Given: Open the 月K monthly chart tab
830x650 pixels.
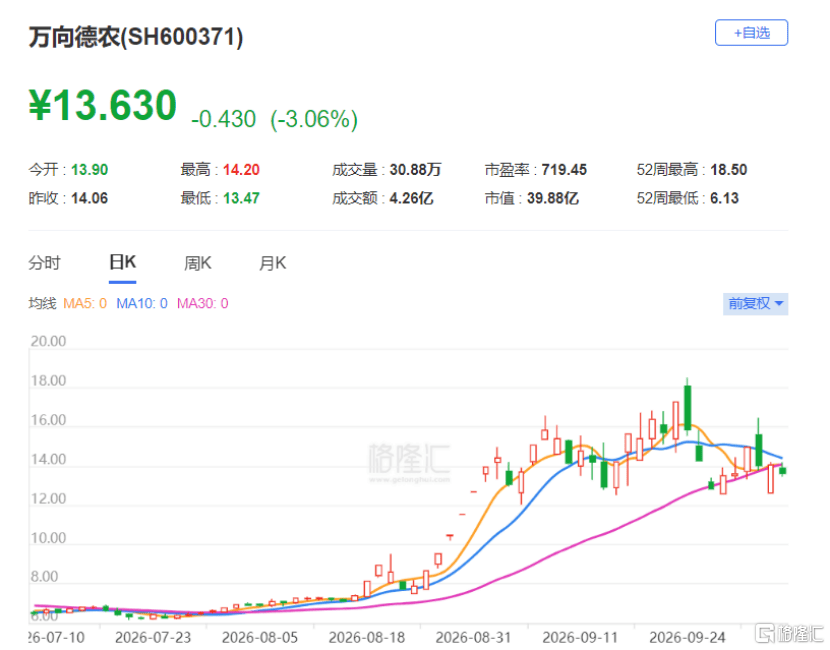Looking at the screenshot, I should (x=272, y=263).
